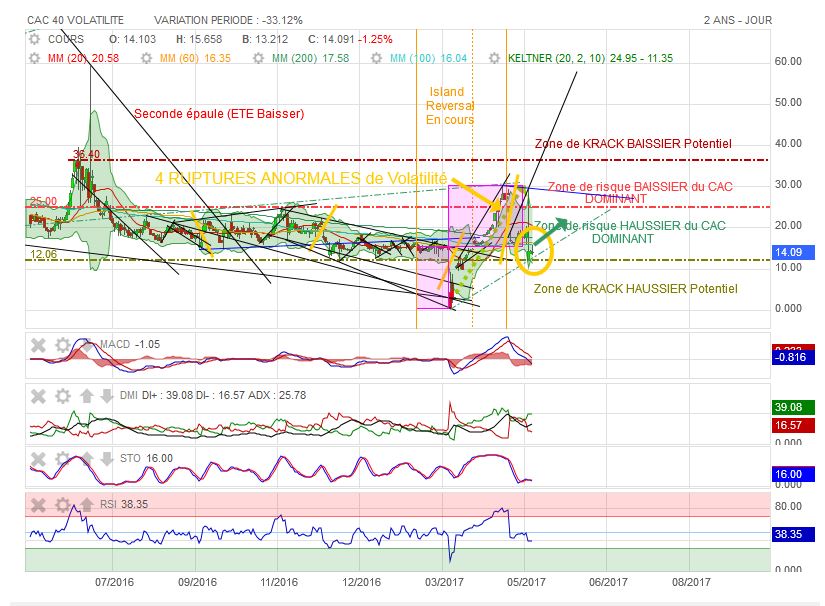Click the H: 15.658 high value
825x606 pixels.
tap(199, 39)
